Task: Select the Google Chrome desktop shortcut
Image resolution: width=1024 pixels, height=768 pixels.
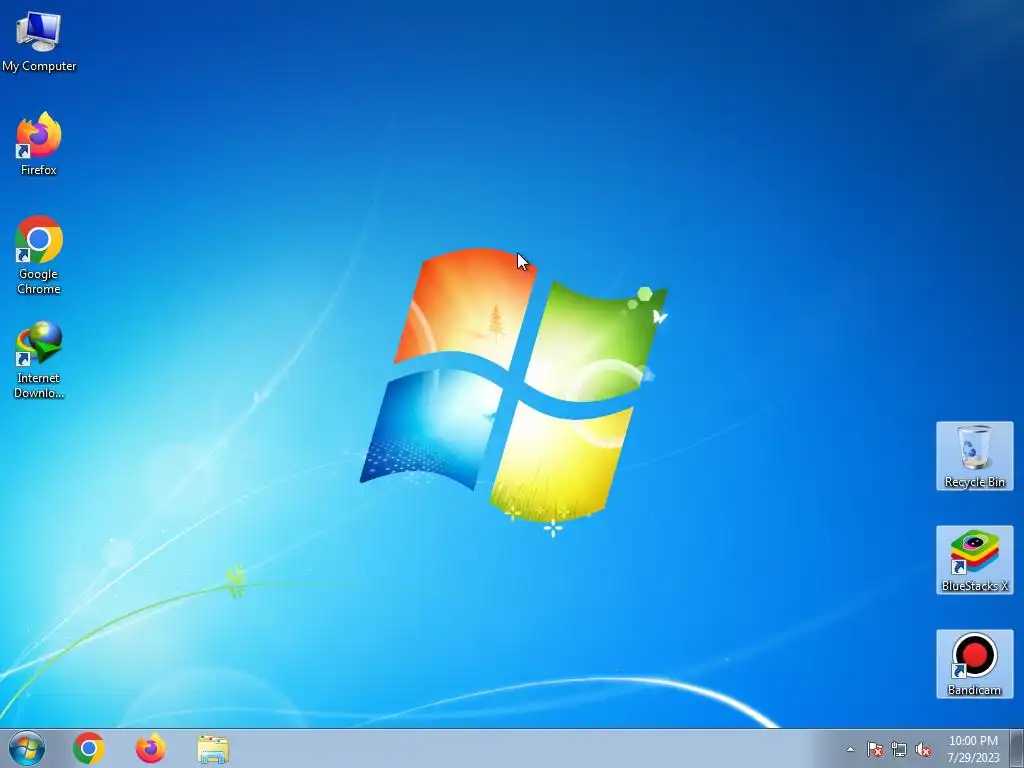Action: coord(39,255)
